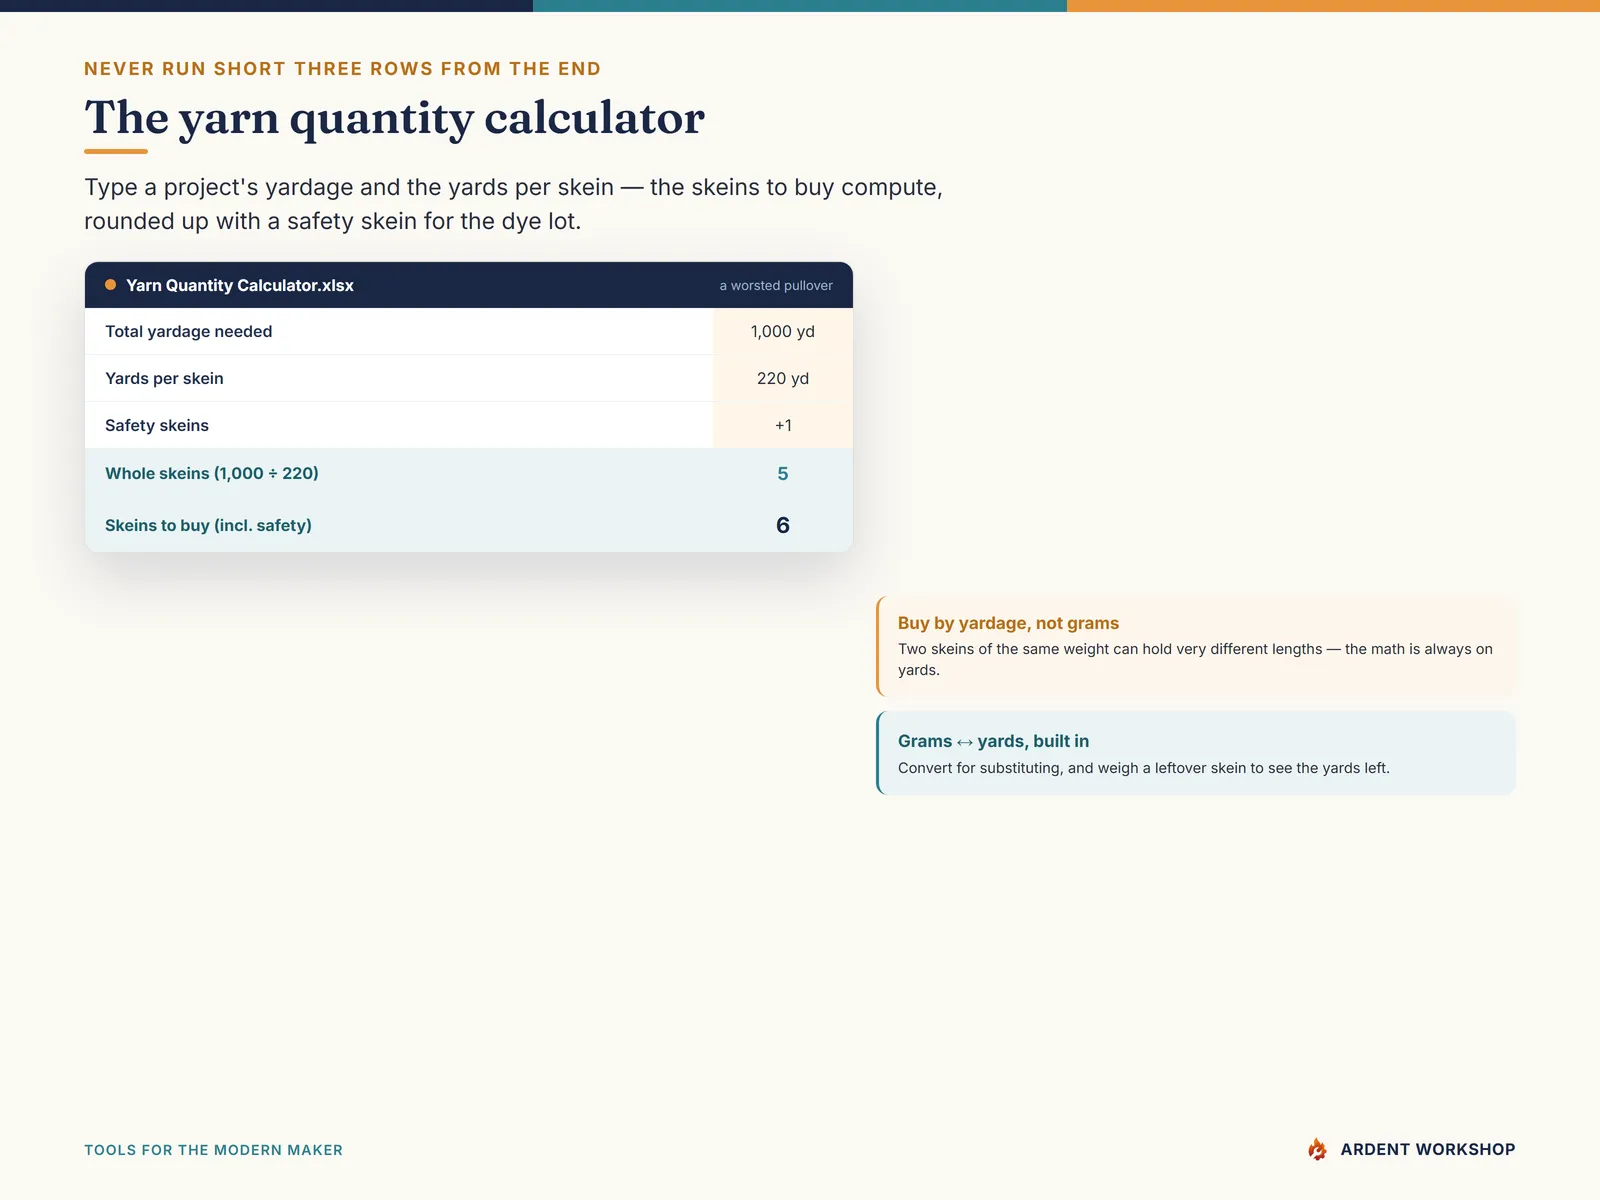Click the whole skeins result '5'
The height and width of the screenshot is (1200, 1600).
pos(783,474)
